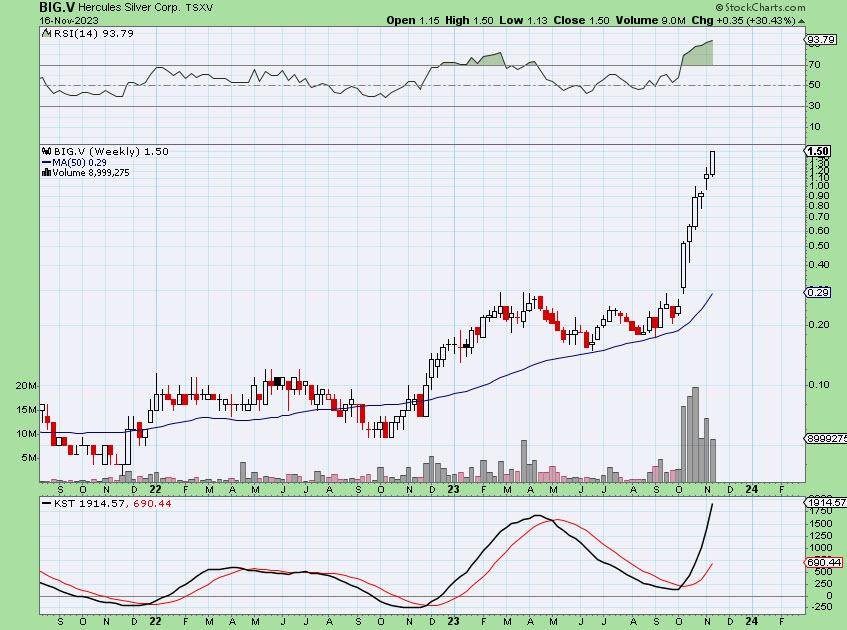The image size is (847, 630).
Task: Select the BIG.V ticker symbol in the title
Action: pos(57,8)
